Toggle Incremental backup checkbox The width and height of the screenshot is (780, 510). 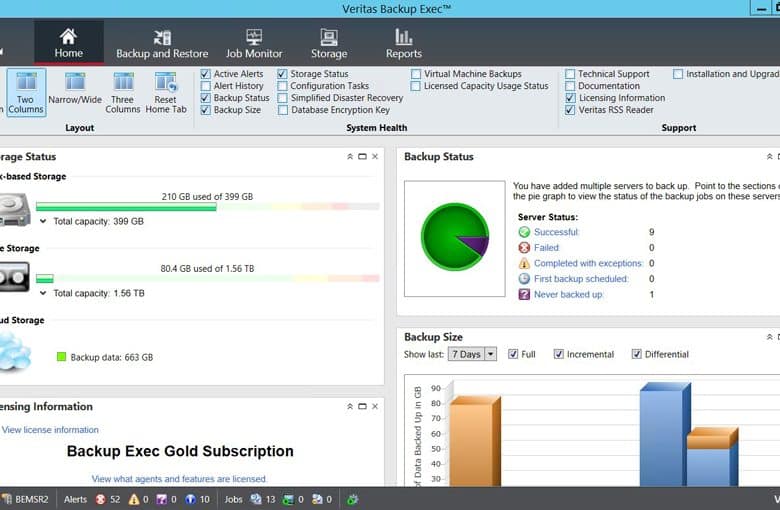click(559, 354)
